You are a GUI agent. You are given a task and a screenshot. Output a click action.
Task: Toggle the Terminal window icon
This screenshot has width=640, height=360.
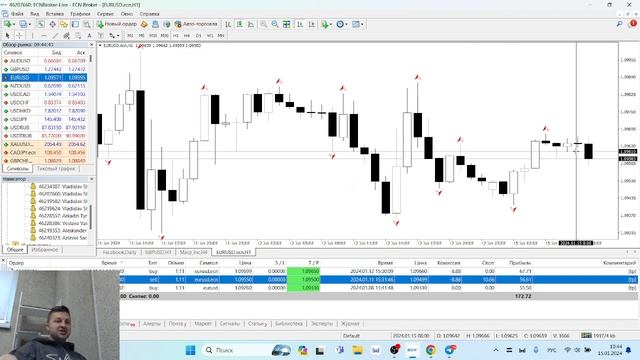point(75,24)
